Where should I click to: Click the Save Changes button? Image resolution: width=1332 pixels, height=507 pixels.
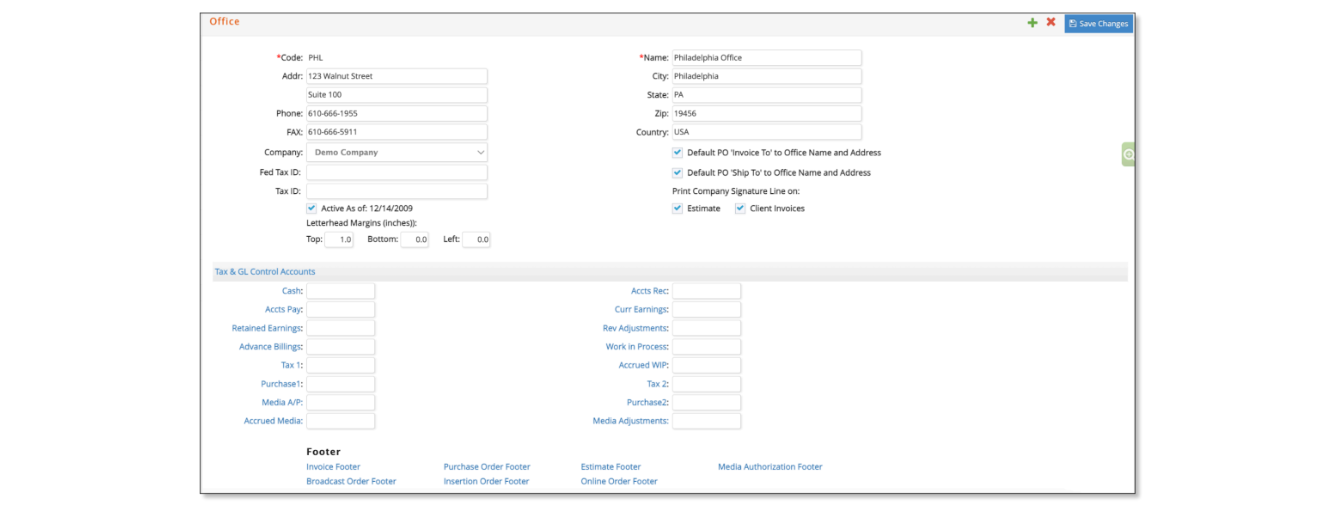(x=1098, y=23)
